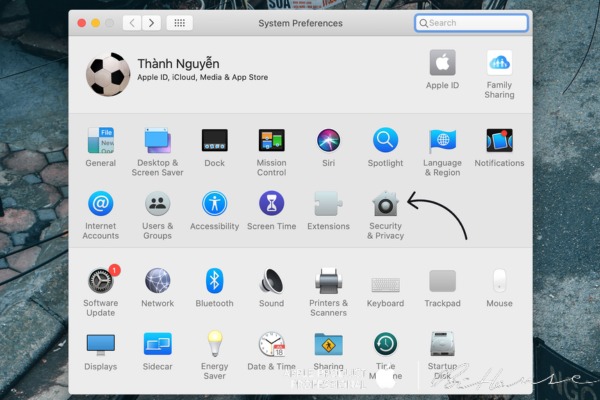
Task: Open the Dock preferences
Action: 214,141
